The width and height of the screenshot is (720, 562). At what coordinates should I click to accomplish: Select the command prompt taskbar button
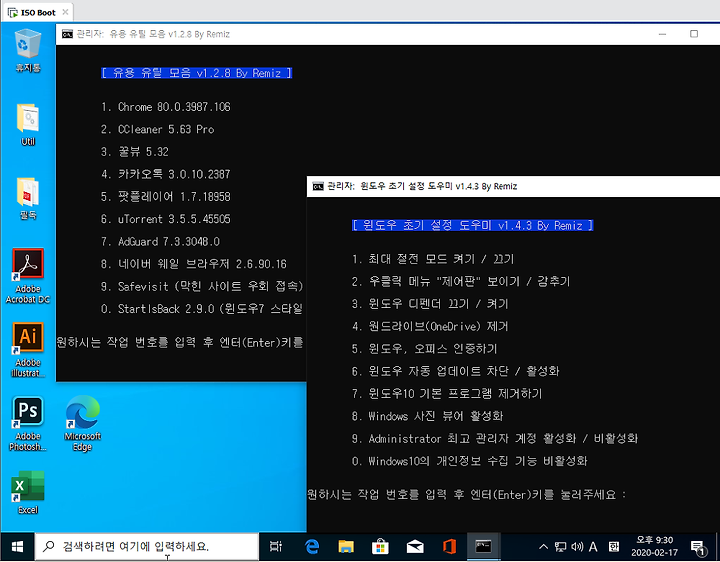[x=484, y=546]
